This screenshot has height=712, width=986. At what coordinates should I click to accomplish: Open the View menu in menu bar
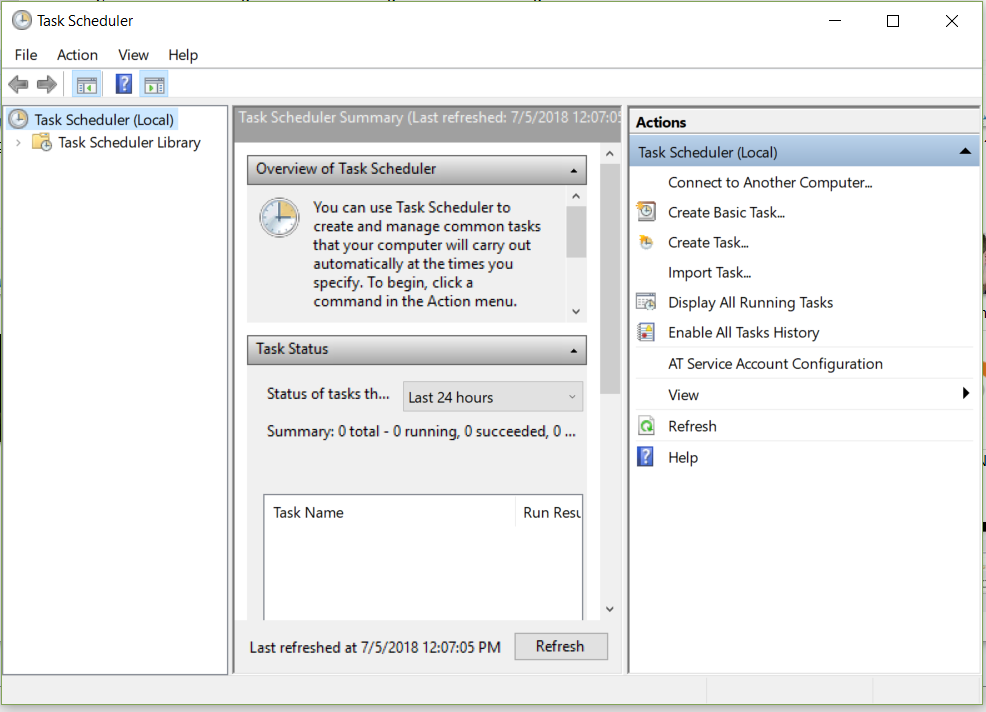click(x=133, y=55)
